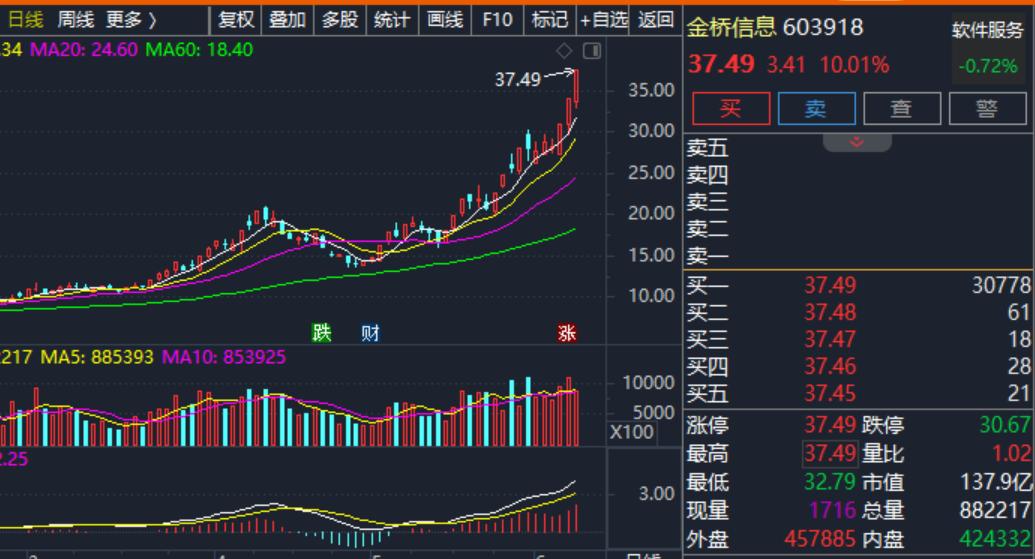Screen dimensions: 1035x559
Task: Expand the order book with red chevron
Action: pyautogui.click(x=856, y=142)
